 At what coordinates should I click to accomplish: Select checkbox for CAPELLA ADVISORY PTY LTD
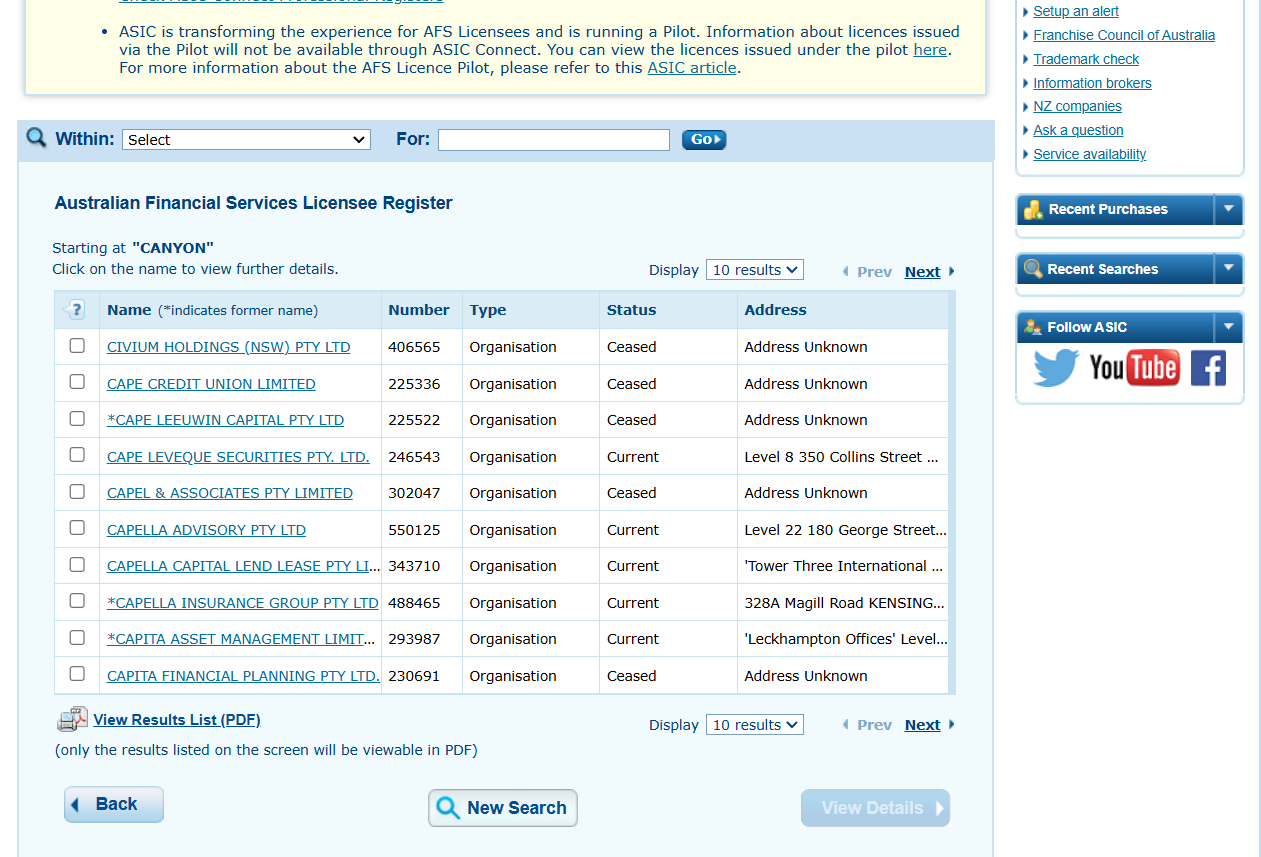pyautogui.click(x=77, y=527)
